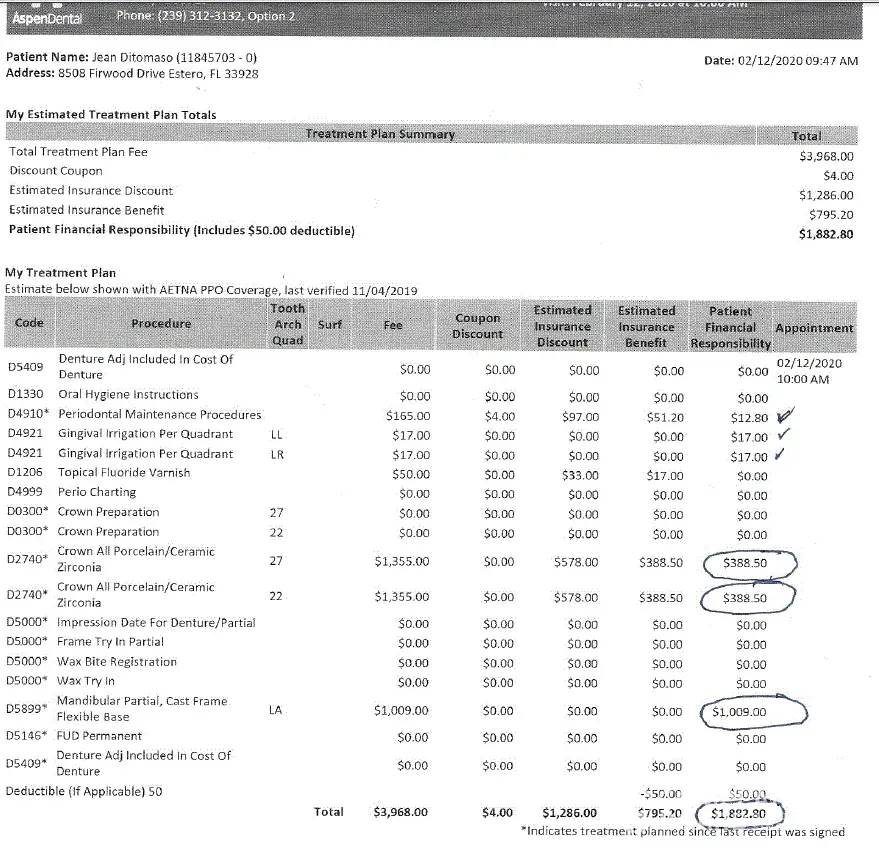
Task: Select the Topical Fluoride Varnish procedure
Action: [124, 473]
